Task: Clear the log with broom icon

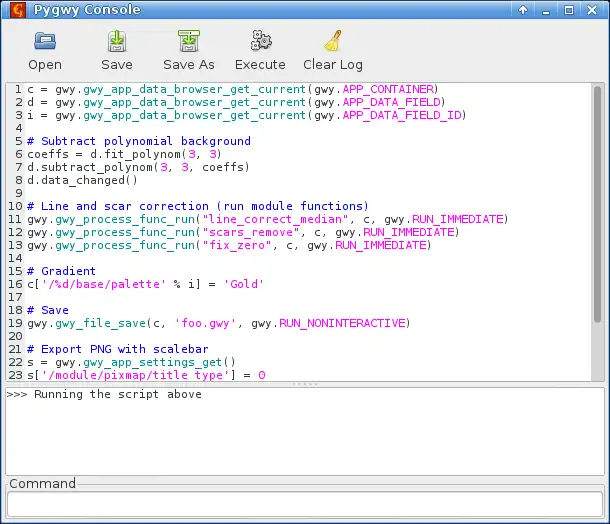Action: tap(333, 41)
